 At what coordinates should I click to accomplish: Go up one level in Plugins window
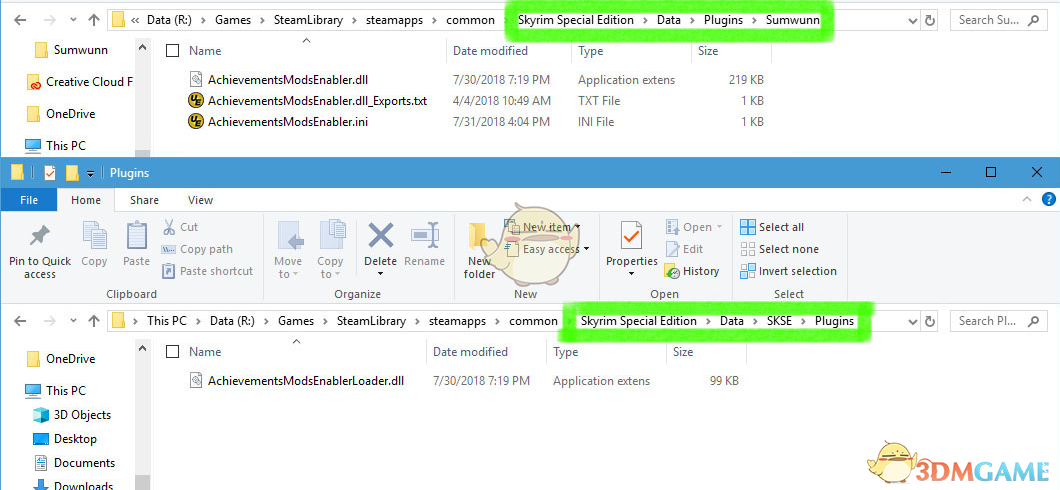(x=93, y=321)
